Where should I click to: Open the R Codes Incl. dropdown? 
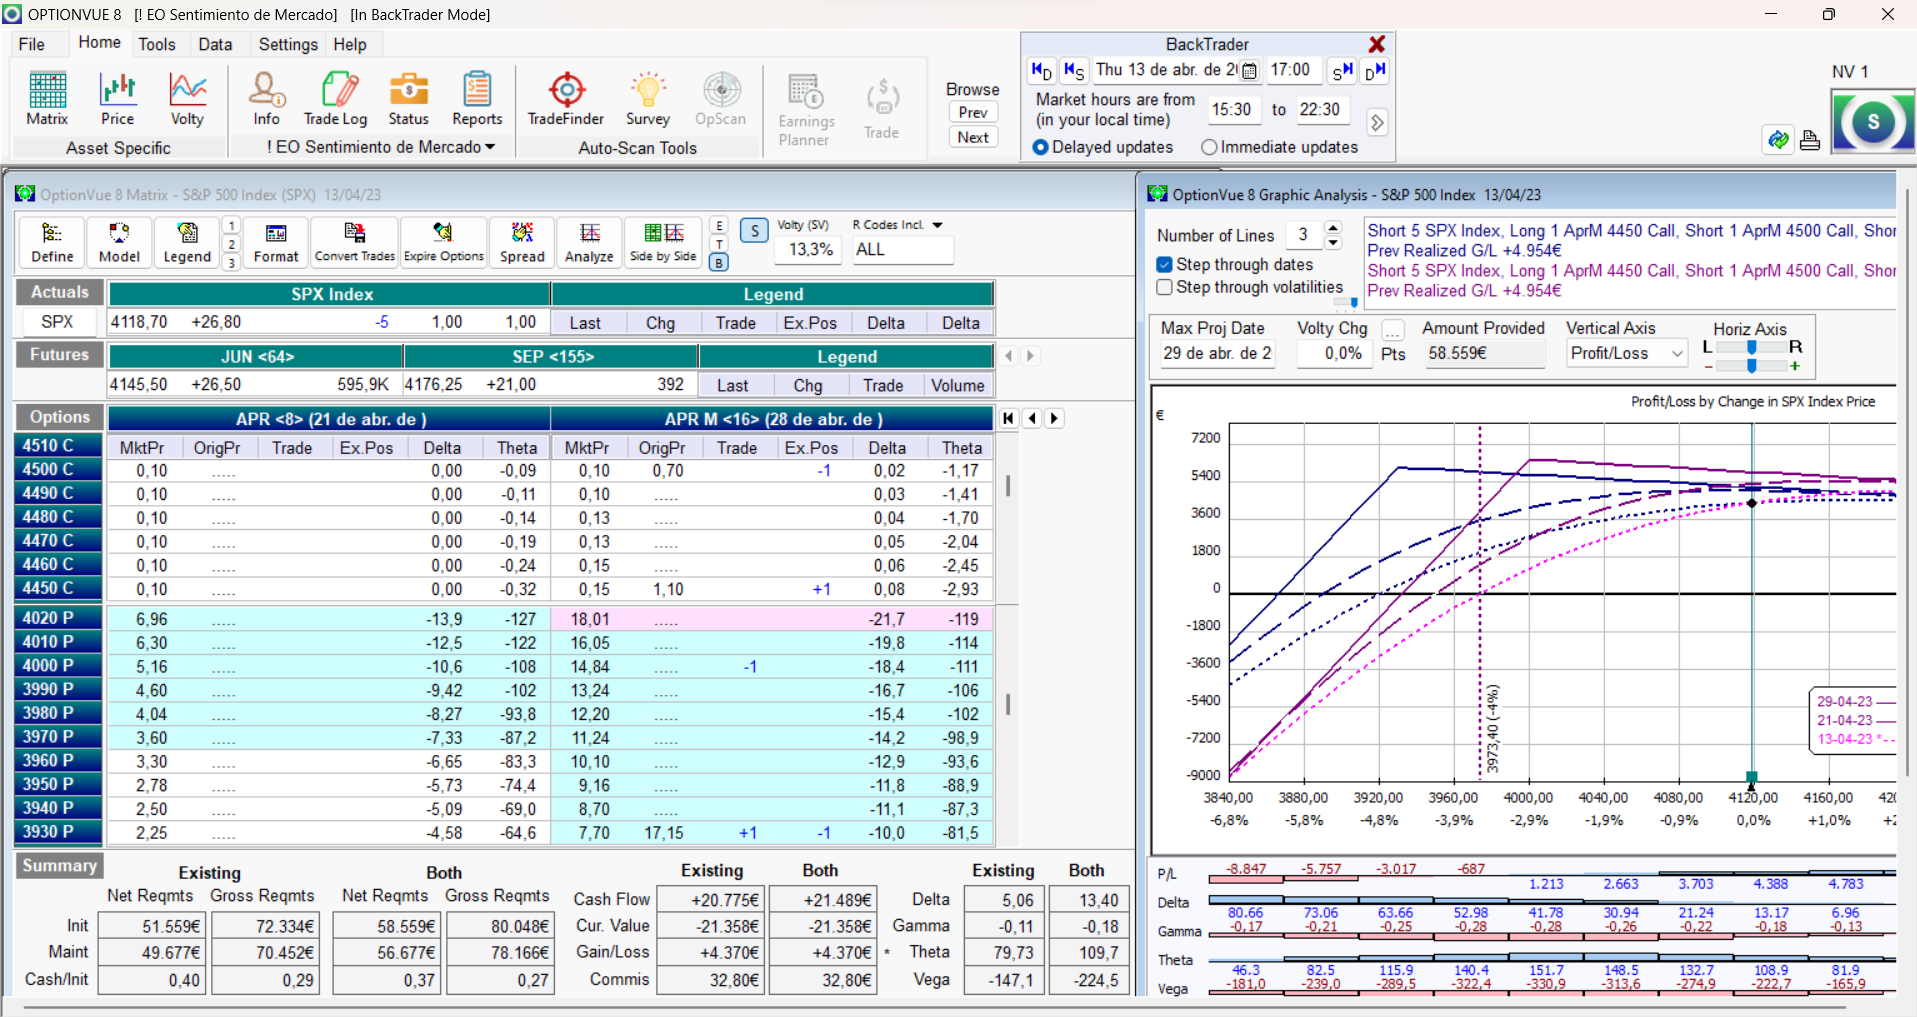[937, 225]
